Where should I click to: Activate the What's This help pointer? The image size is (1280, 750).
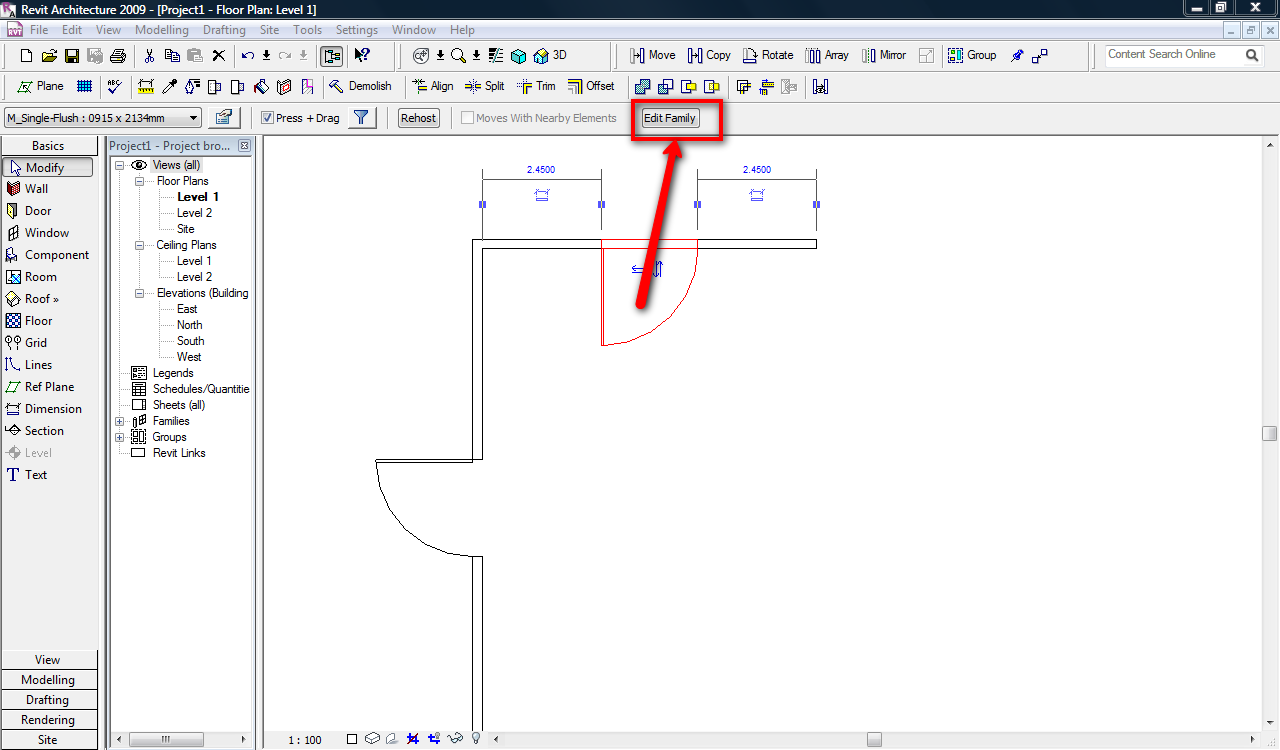point(362,56)
